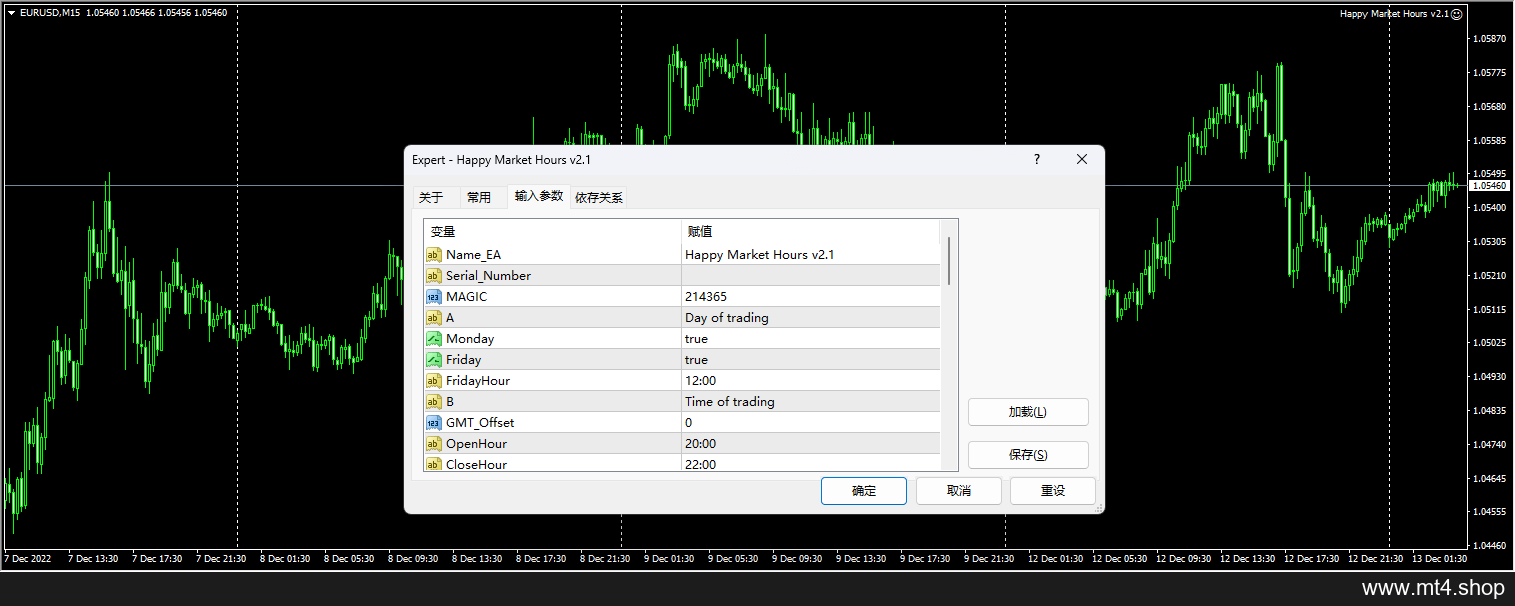Screen dimensions: 1515x606
Task: Click the MAGIC value 214365
Action: pyautogui.click(x=706, y=297)
